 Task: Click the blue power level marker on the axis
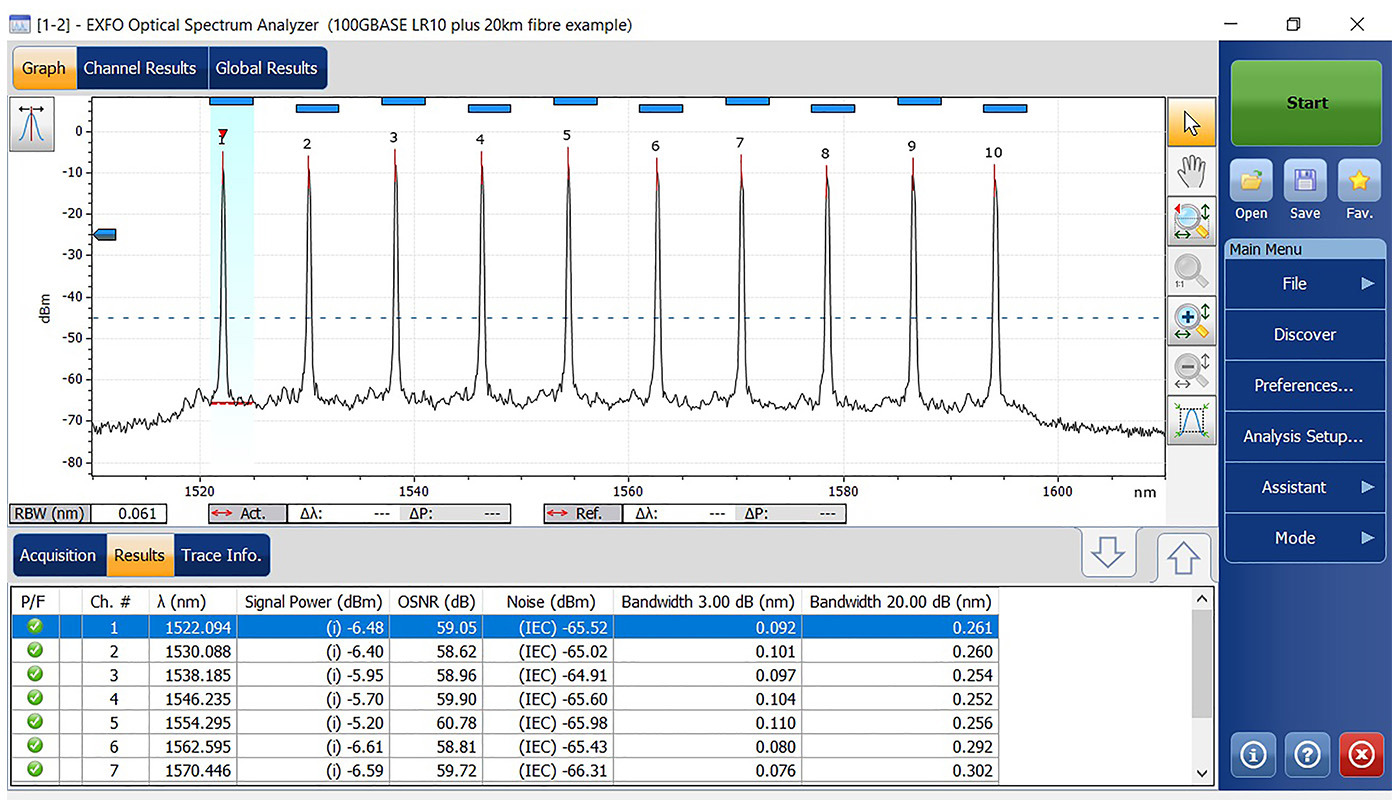[x=105, y=234]
